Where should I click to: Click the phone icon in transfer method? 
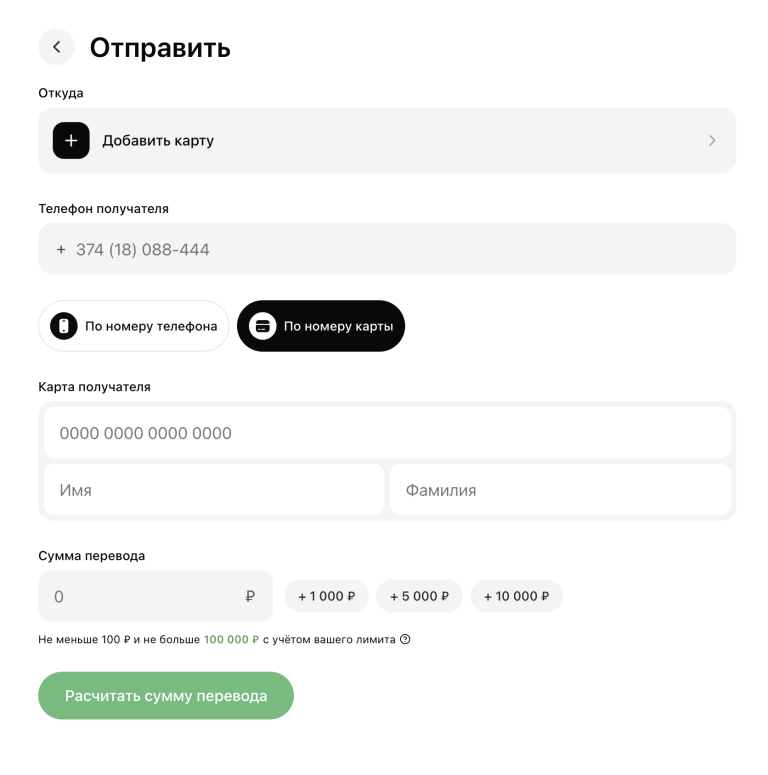pos(64,326)
